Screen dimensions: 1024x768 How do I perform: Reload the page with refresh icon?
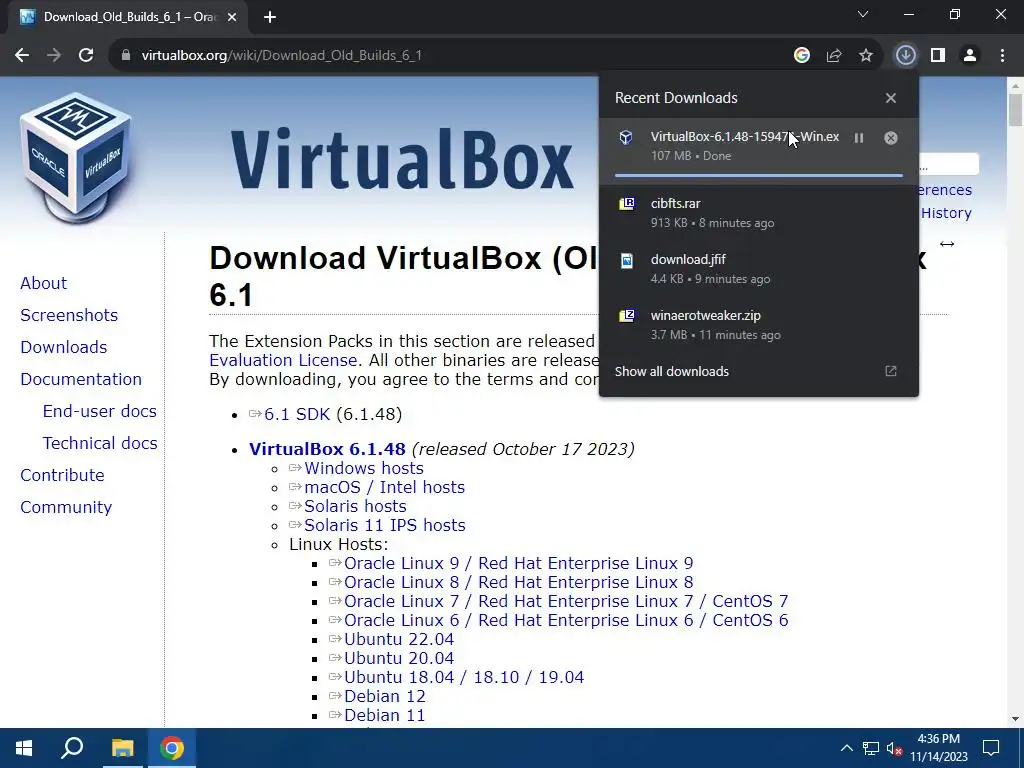tap(86, 56)
